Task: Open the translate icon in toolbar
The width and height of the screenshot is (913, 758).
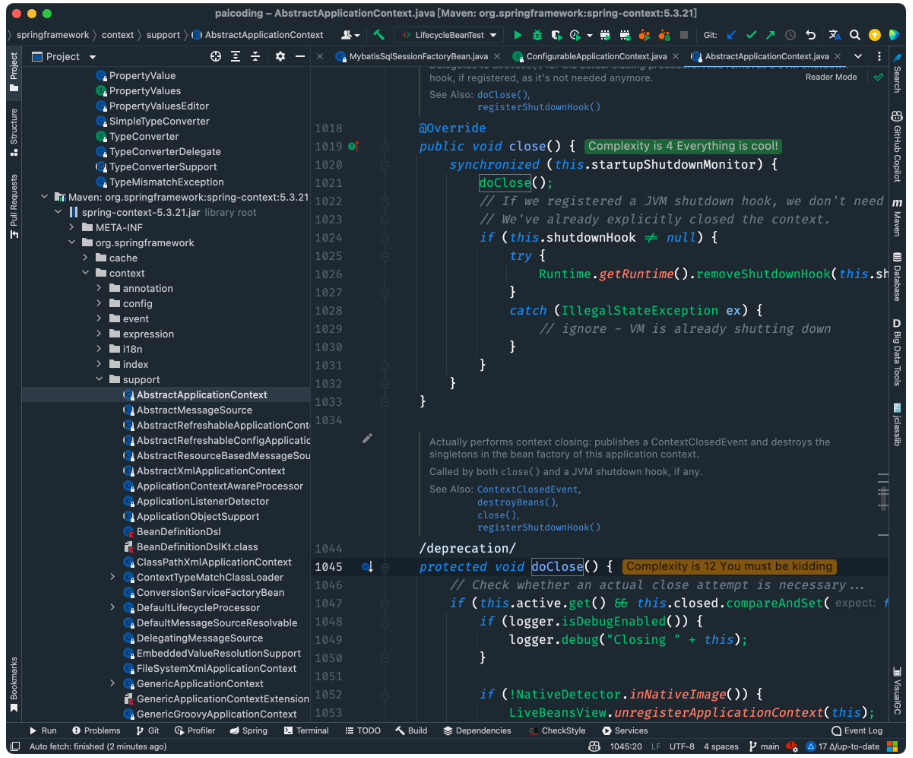Action: [834, 35]
